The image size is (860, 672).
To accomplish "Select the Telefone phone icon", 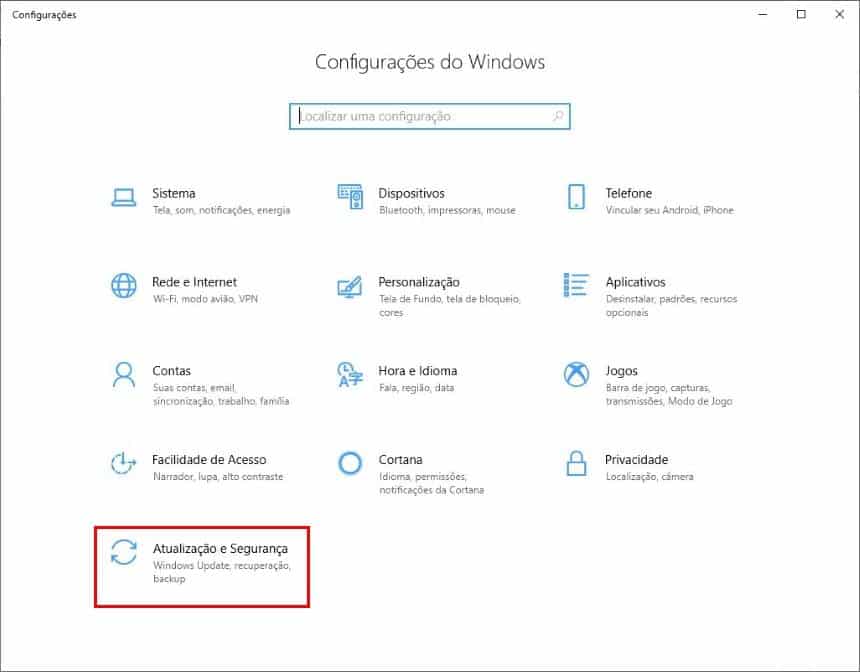I will (x=576, y=197).
